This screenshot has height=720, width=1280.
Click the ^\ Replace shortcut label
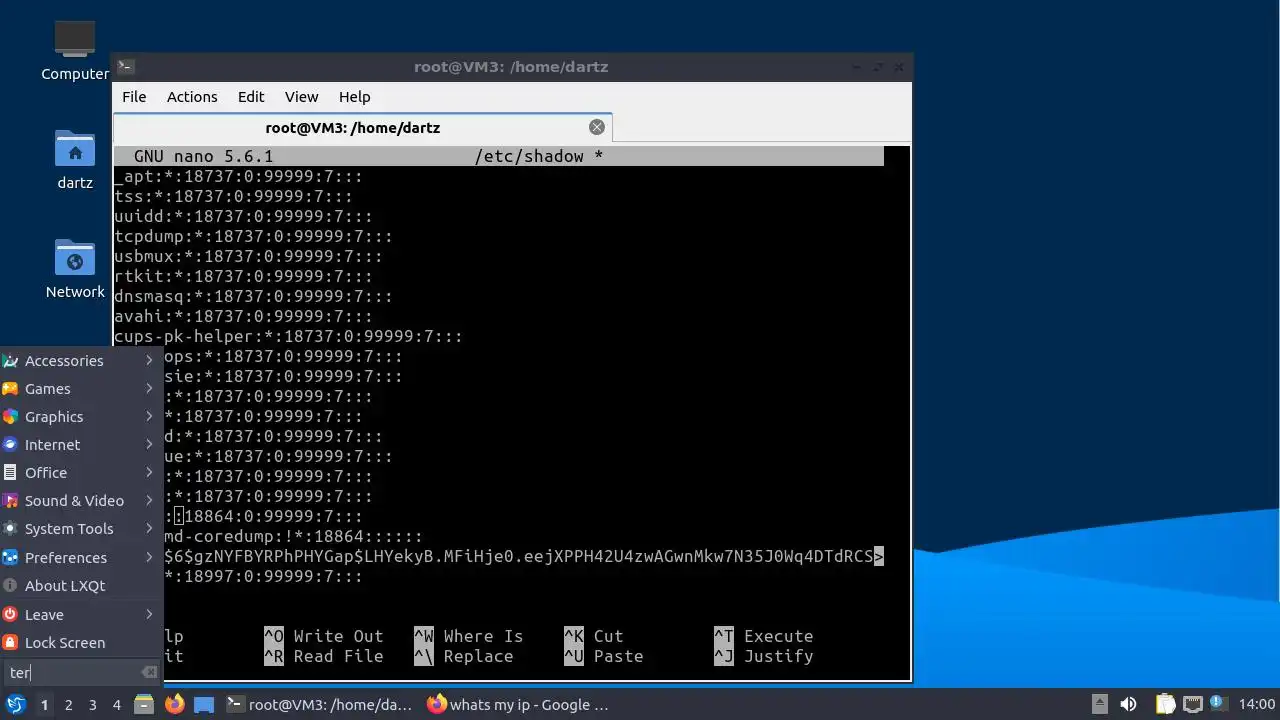(x=464, y=656)
